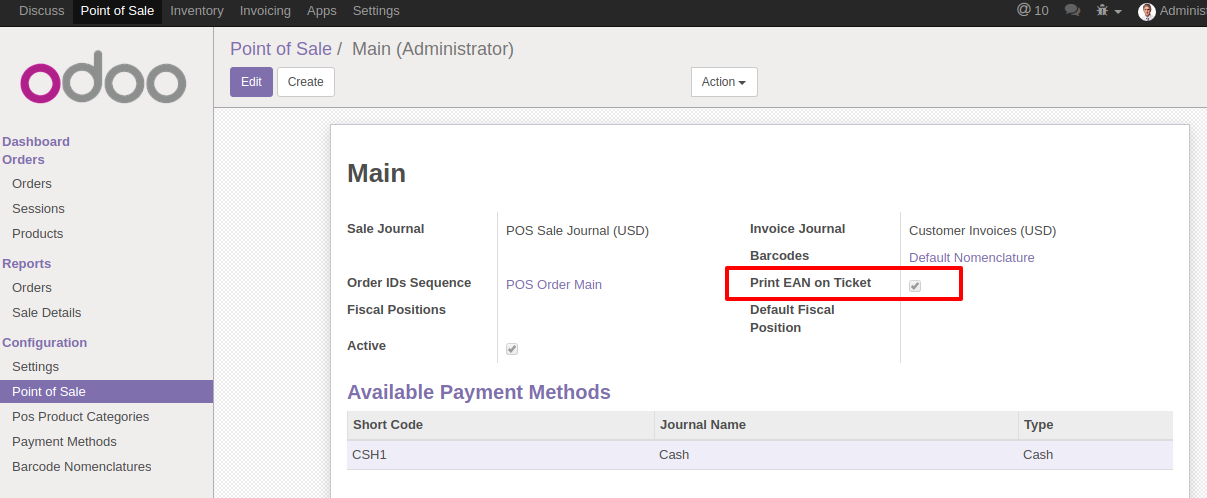Click the Create button
Image resolution: width=1207 pixels, height=498 pixels.
click(306, 82)
